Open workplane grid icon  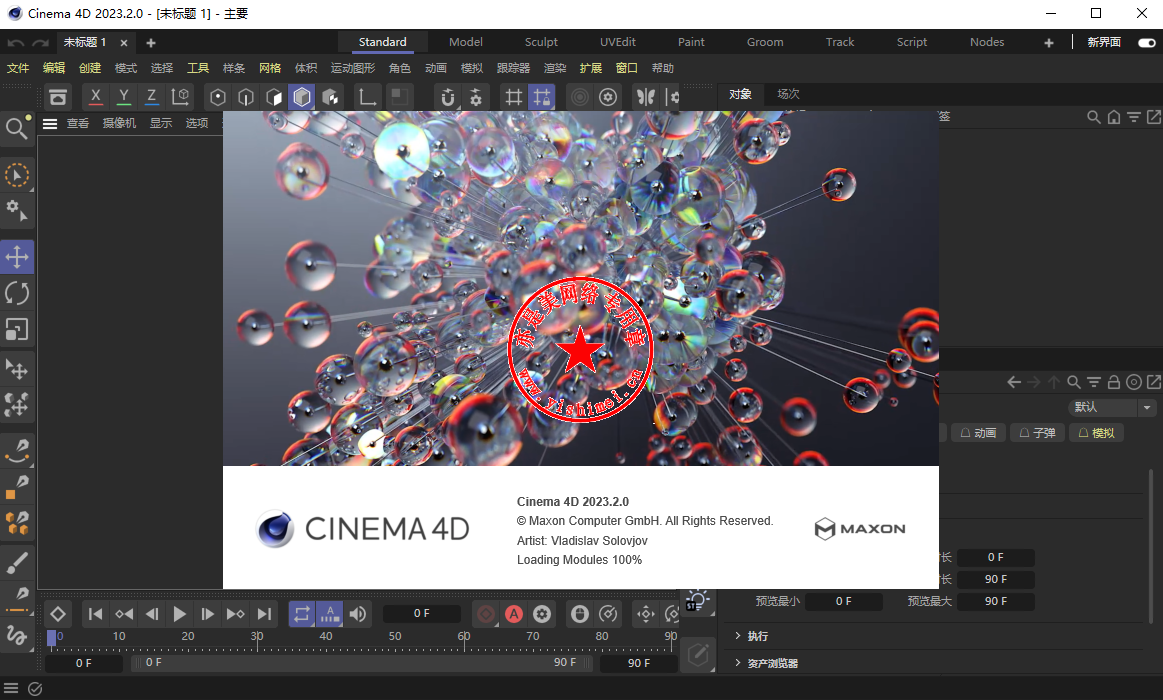513,97
